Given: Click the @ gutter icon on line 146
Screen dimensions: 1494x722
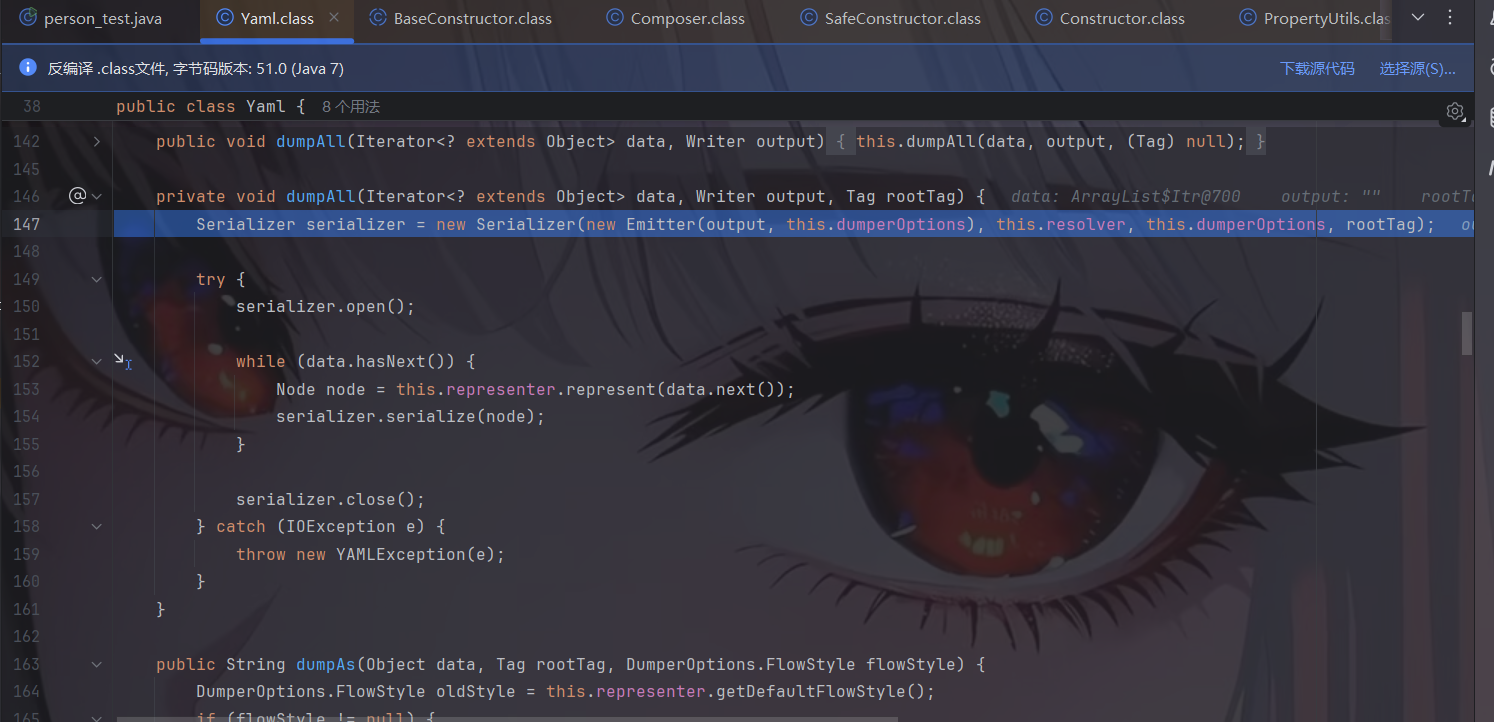Looking at the screenshot, I should [x=77, y=196].
